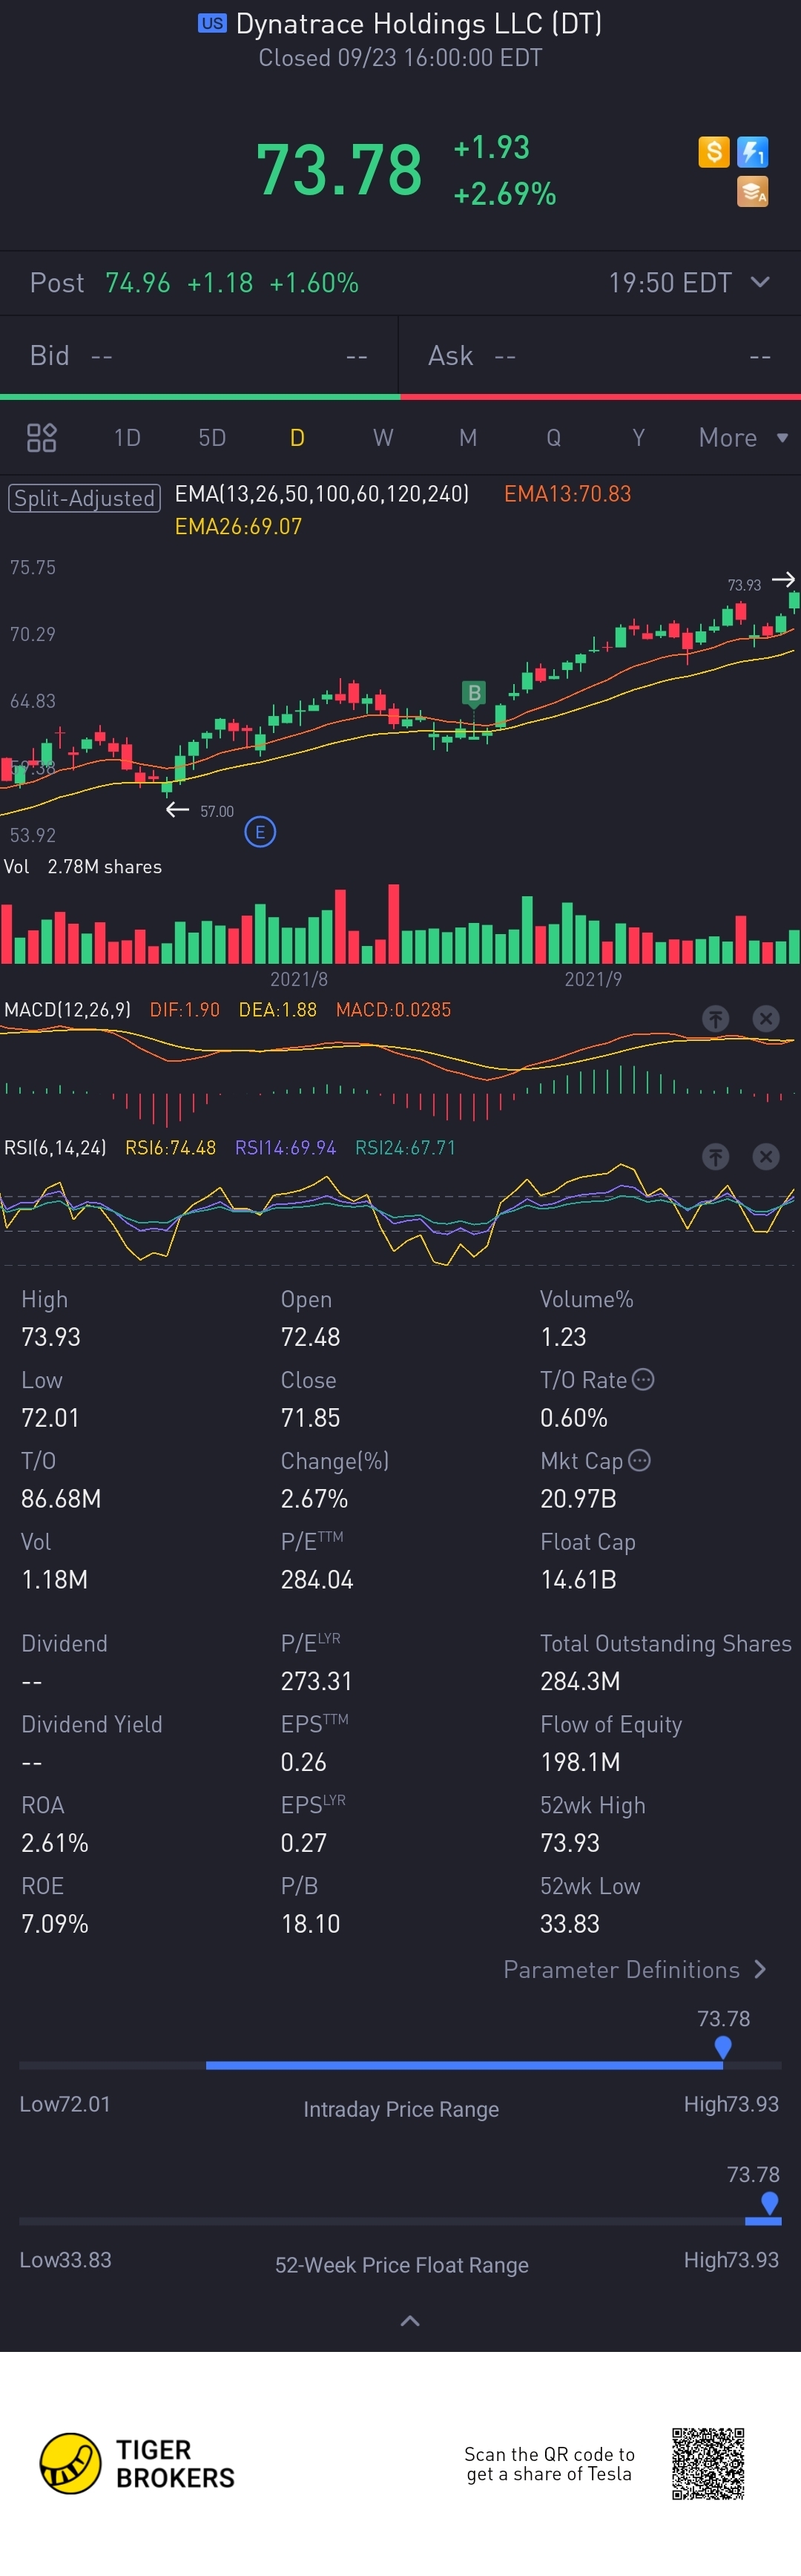Open Parameter Definitions link

pos(635,1969)
